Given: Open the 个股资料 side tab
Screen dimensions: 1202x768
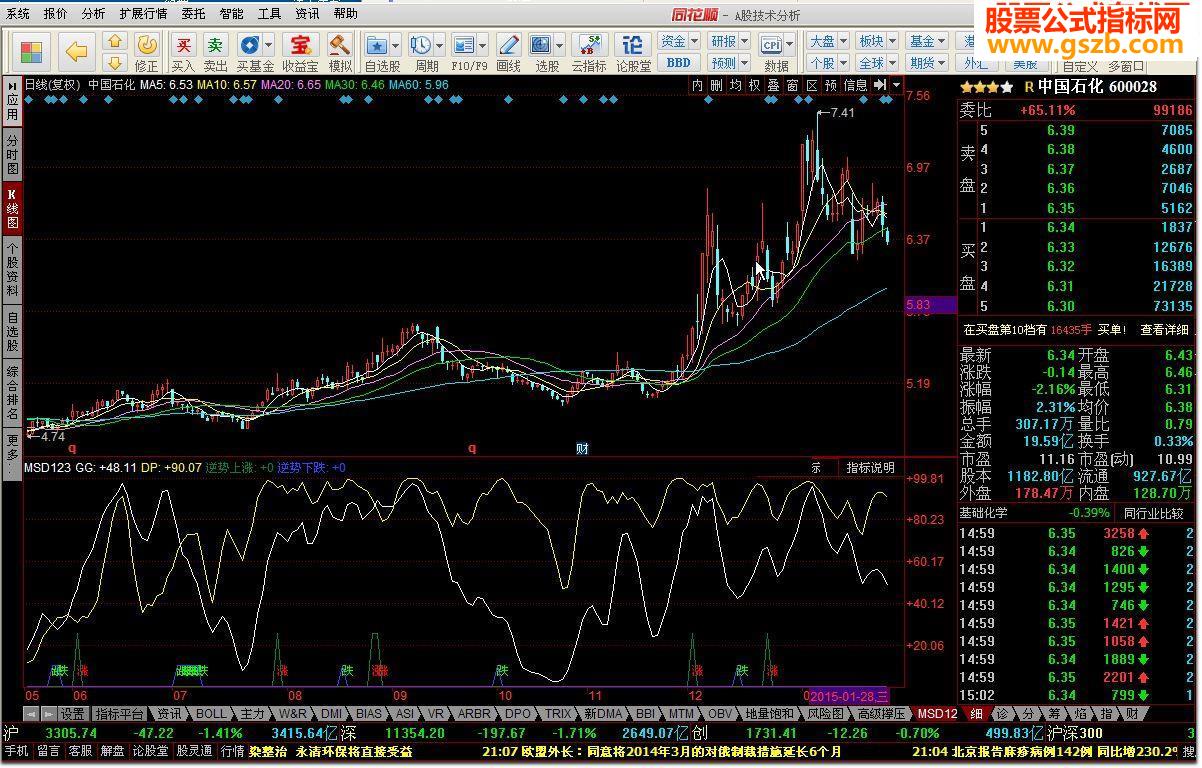Looking at the screenshot, I should [x=12, y=270].
